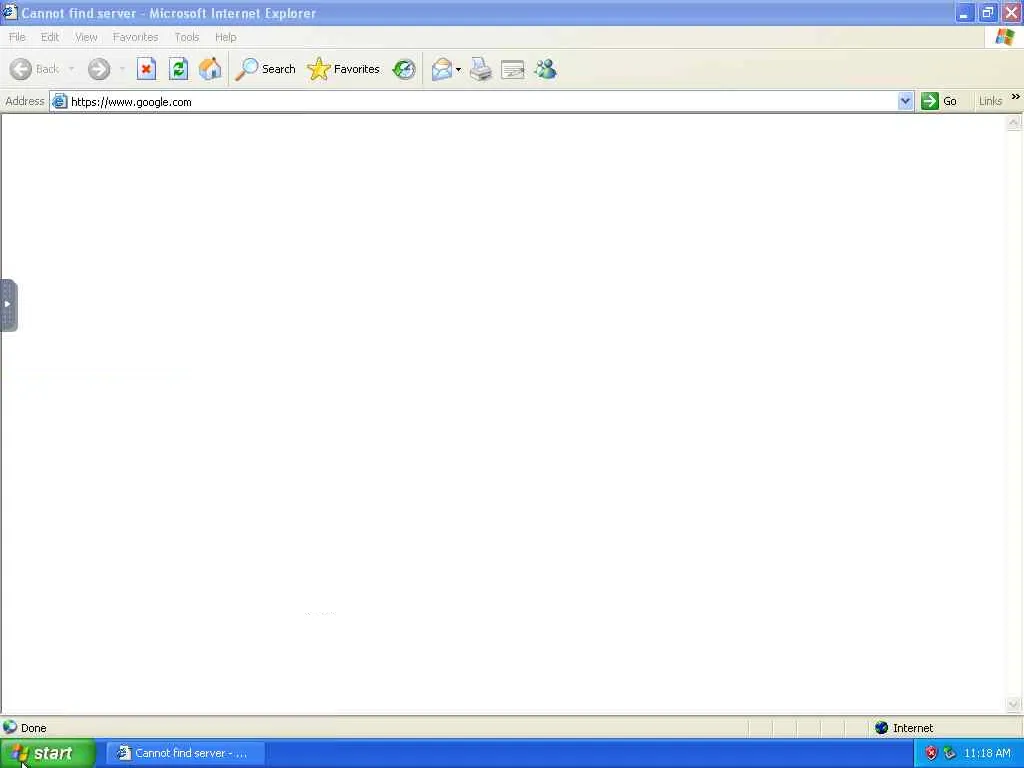
Task: Open the Back history dropdown arrow
Action: tap(71, 69)
